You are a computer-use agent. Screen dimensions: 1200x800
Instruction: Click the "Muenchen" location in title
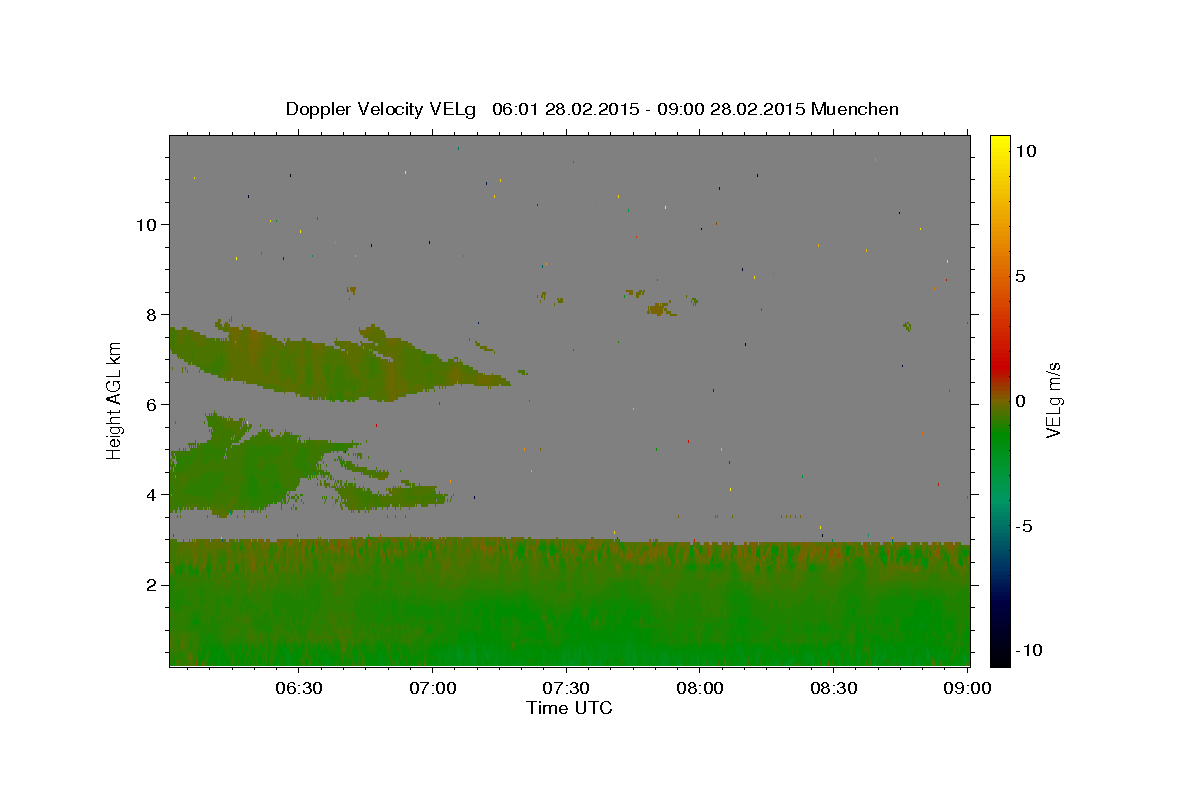pyautogui.click(x=855, y=109)
